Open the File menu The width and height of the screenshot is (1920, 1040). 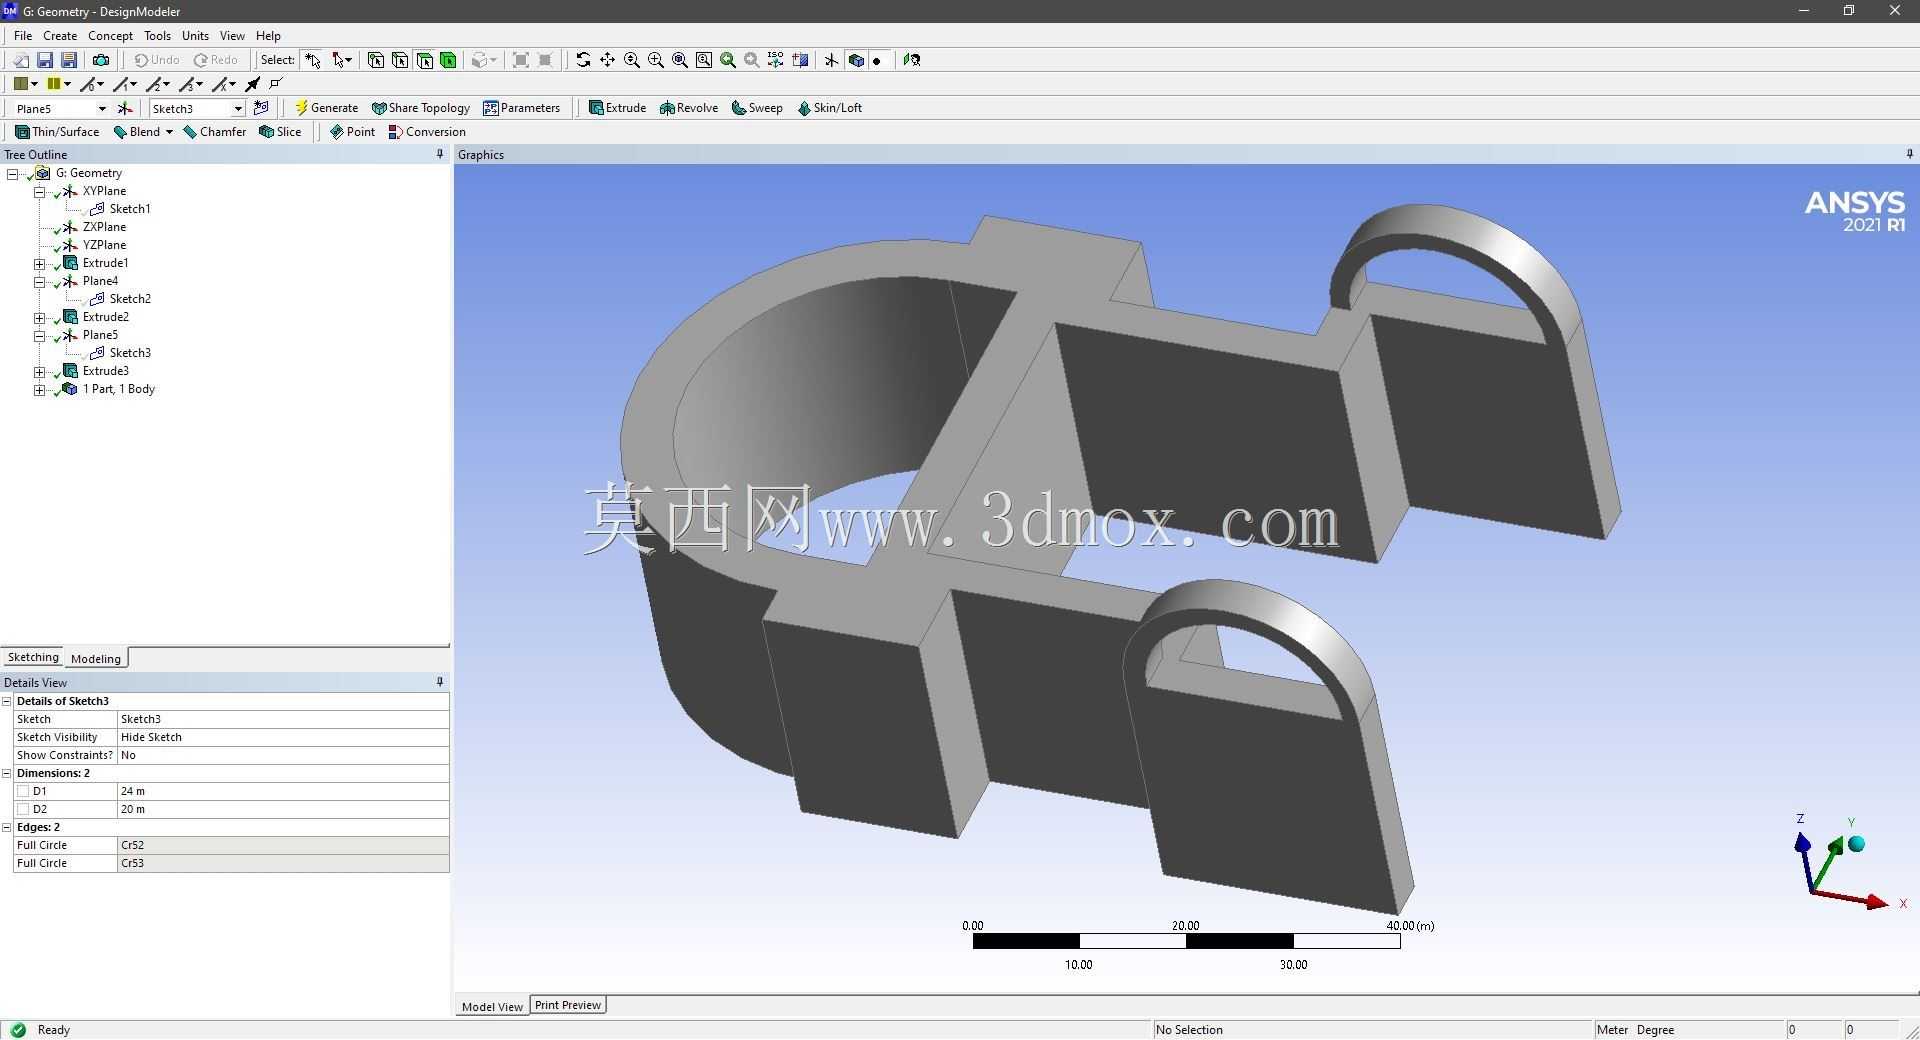(23, 35)
